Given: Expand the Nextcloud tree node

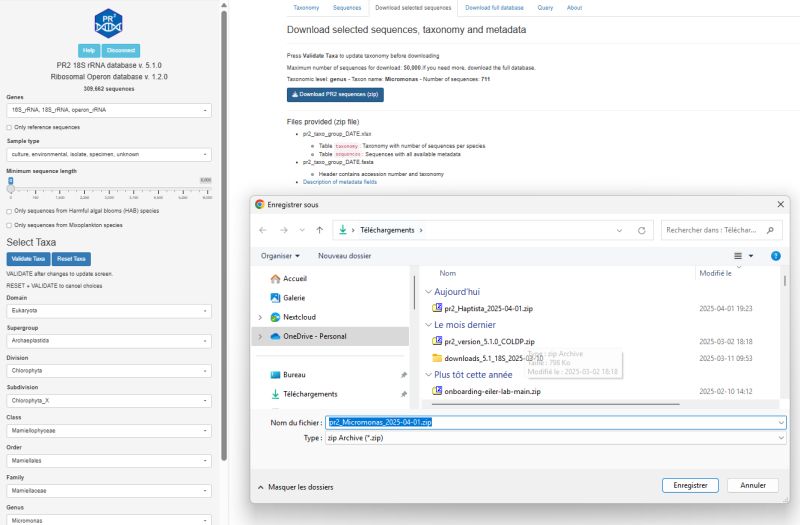Looking at the screenshot, I should coord(260,317).
